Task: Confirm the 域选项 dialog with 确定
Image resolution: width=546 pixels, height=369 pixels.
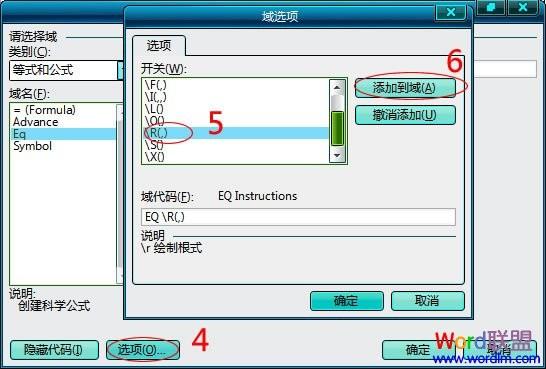Action: [346, 301]
